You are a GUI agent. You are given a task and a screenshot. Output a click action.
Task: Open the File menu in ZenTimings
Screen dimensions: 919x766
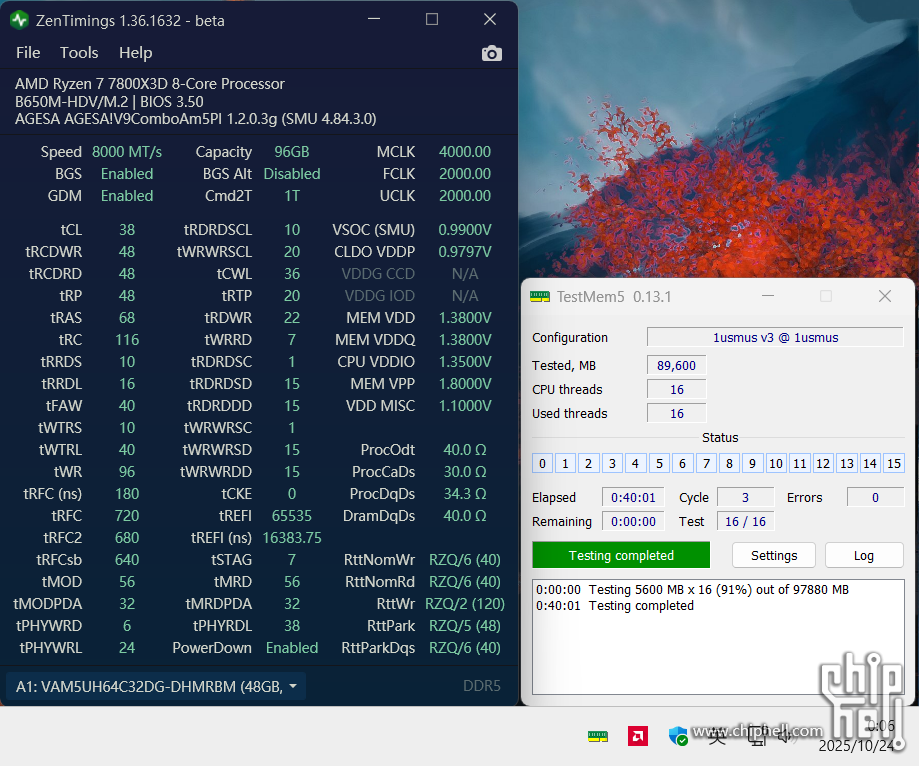point(28,53)
